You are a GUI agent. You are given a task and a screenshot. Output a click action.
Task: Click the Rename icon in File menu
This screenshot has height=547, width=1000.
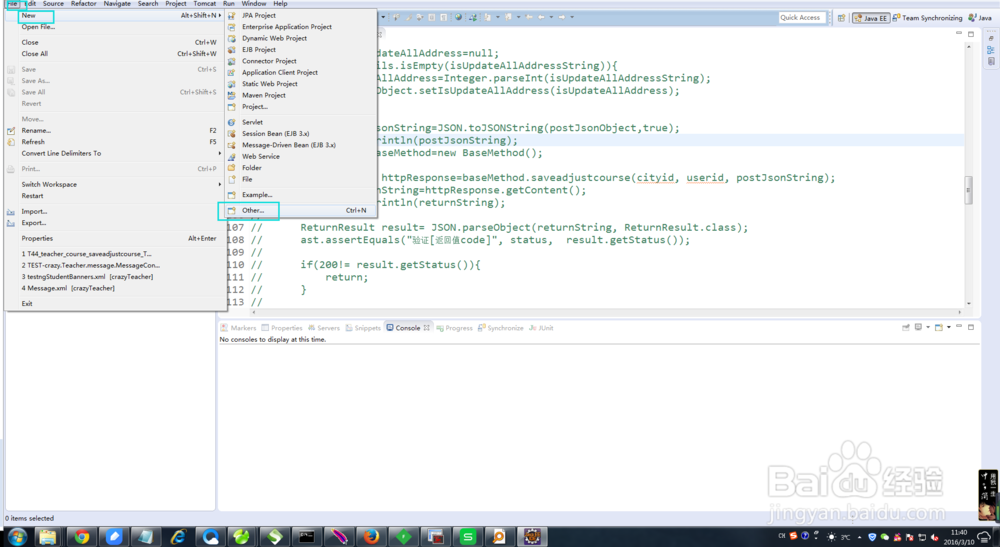(x=11, y=131)
